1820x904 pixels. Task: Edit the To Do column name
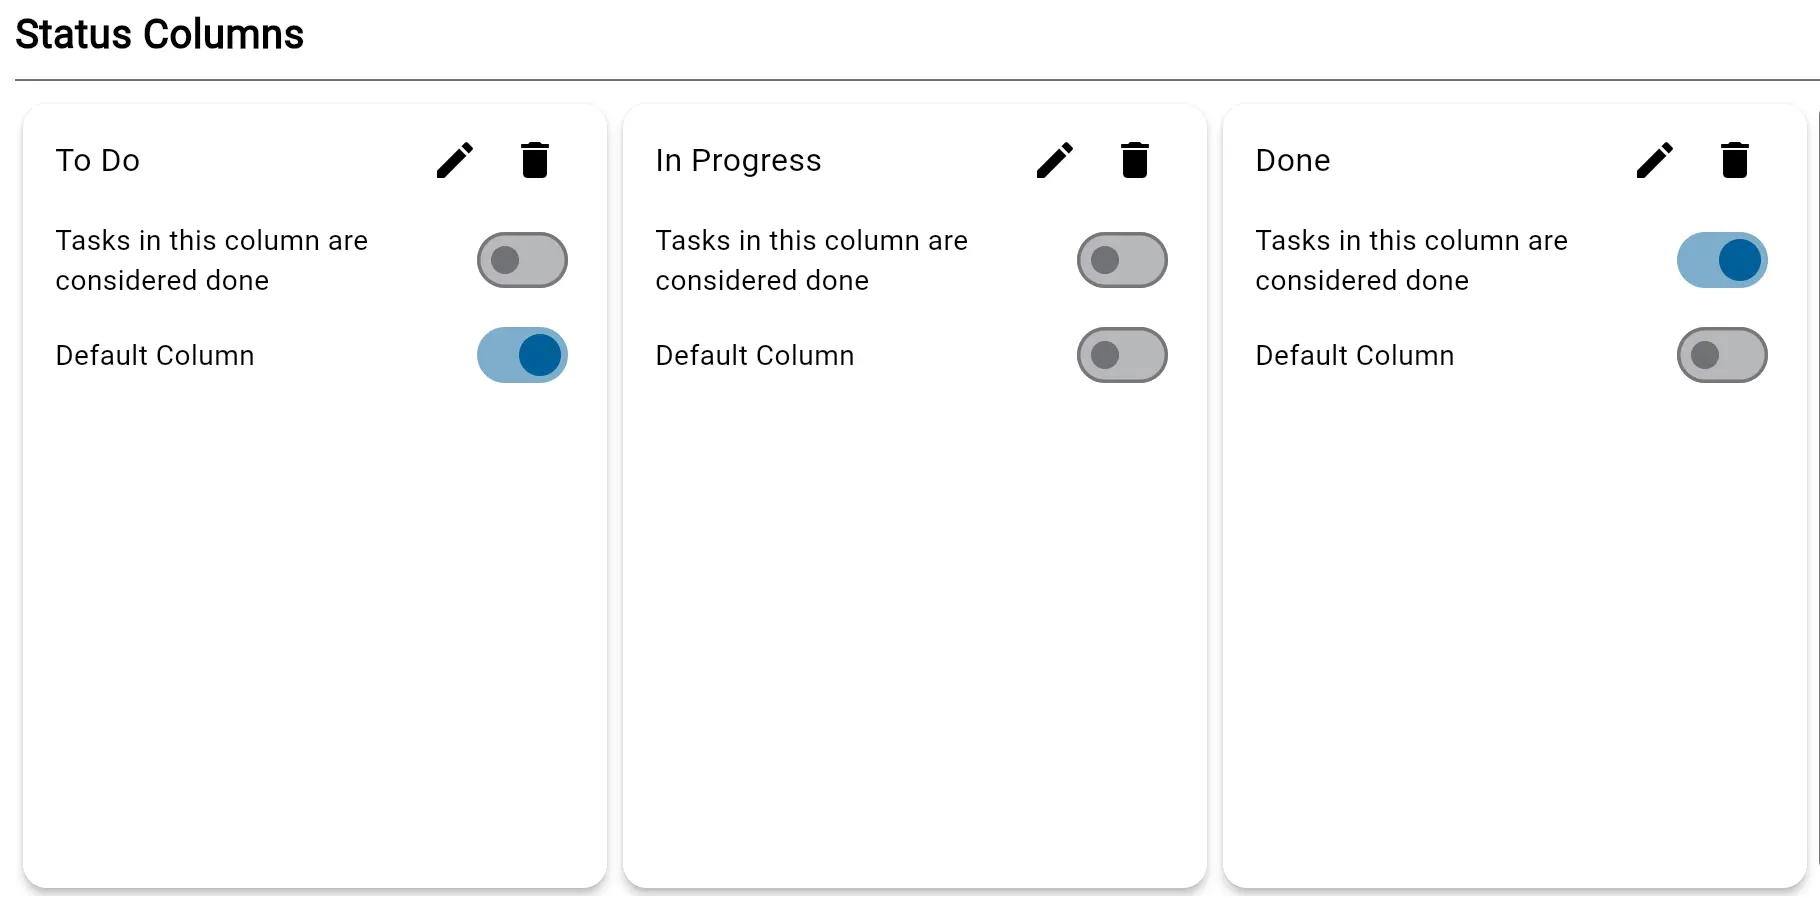[455, 160]
